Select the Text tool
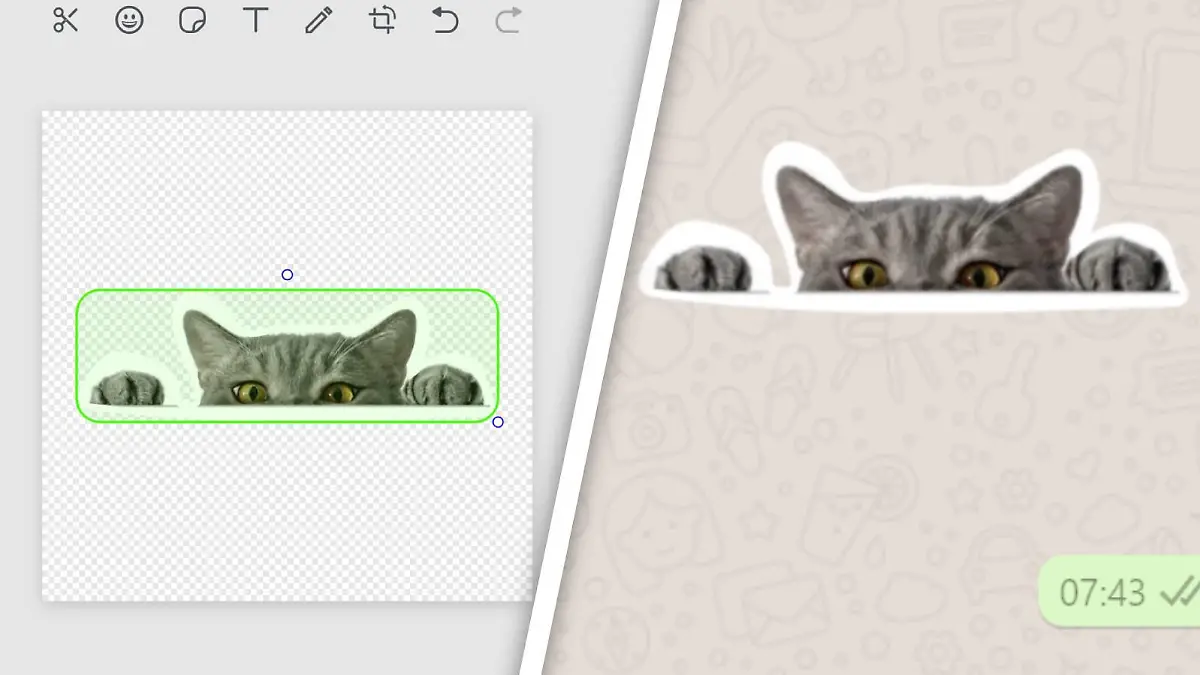 (x=256, y=20)
